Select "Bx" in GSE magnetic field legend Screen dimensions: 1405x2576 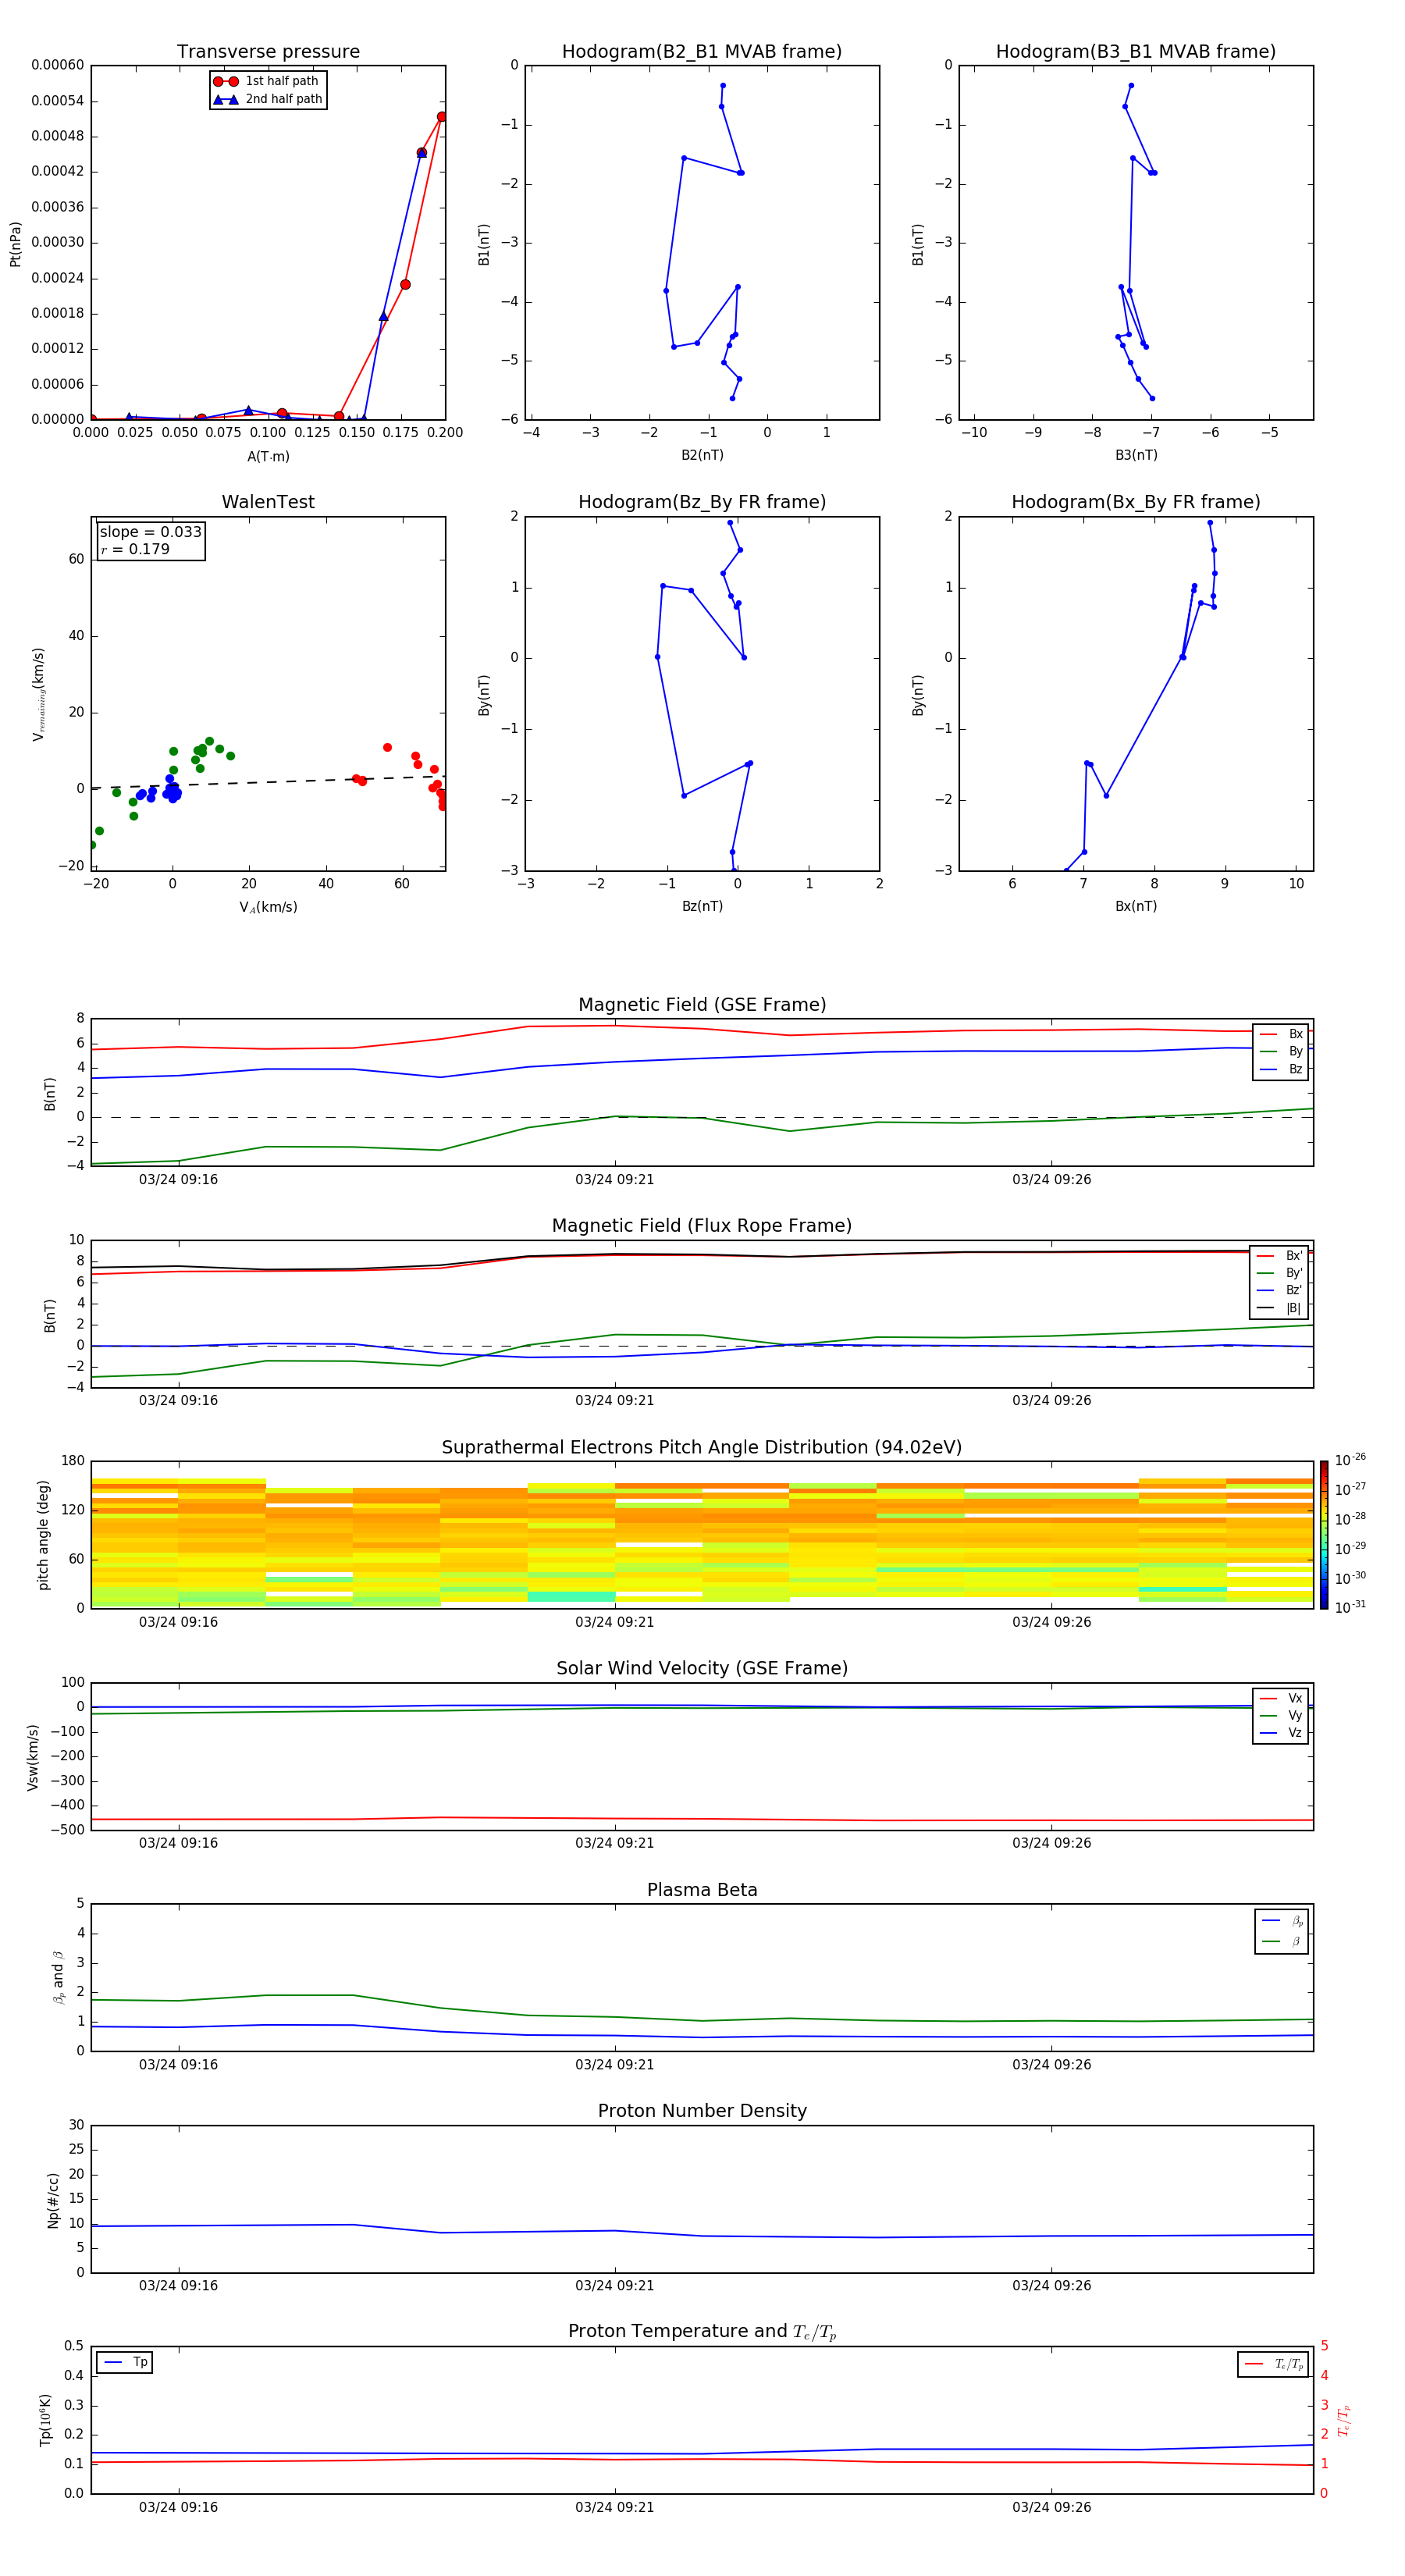(x=1281, y=1034)
